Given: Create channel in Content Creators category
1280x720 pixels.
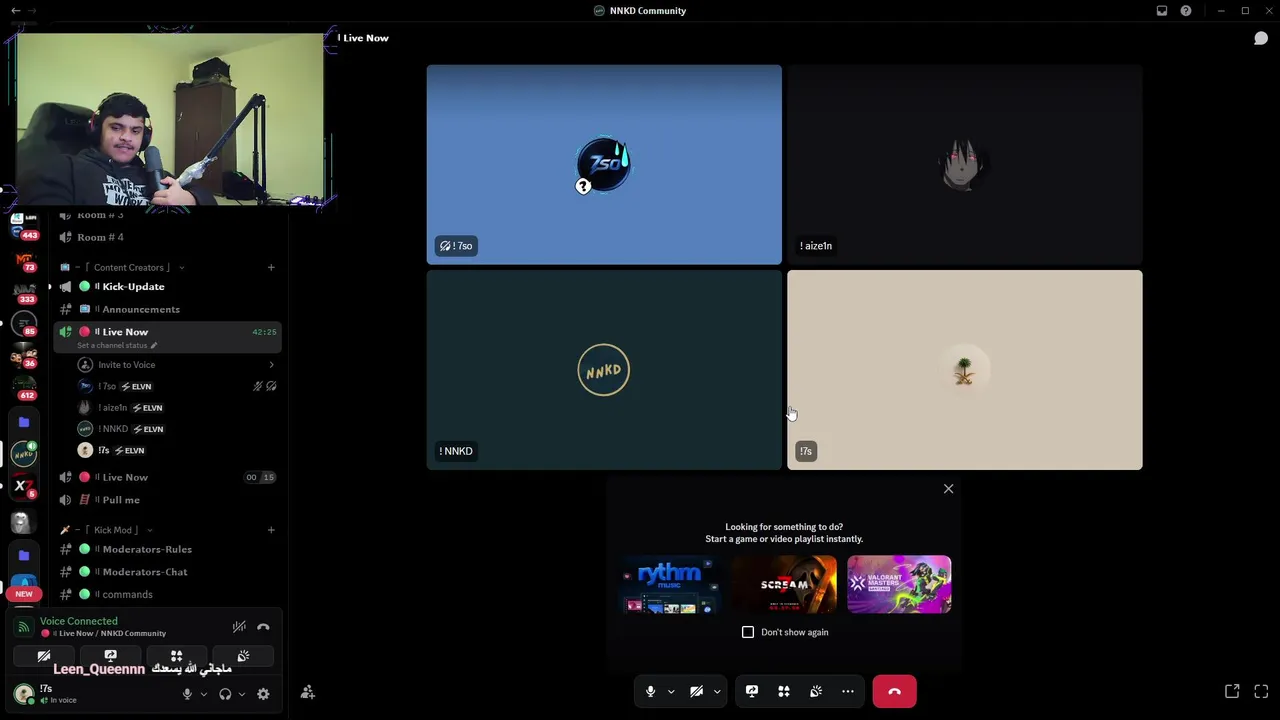Looking at the screenshot, I should [271, 267].
